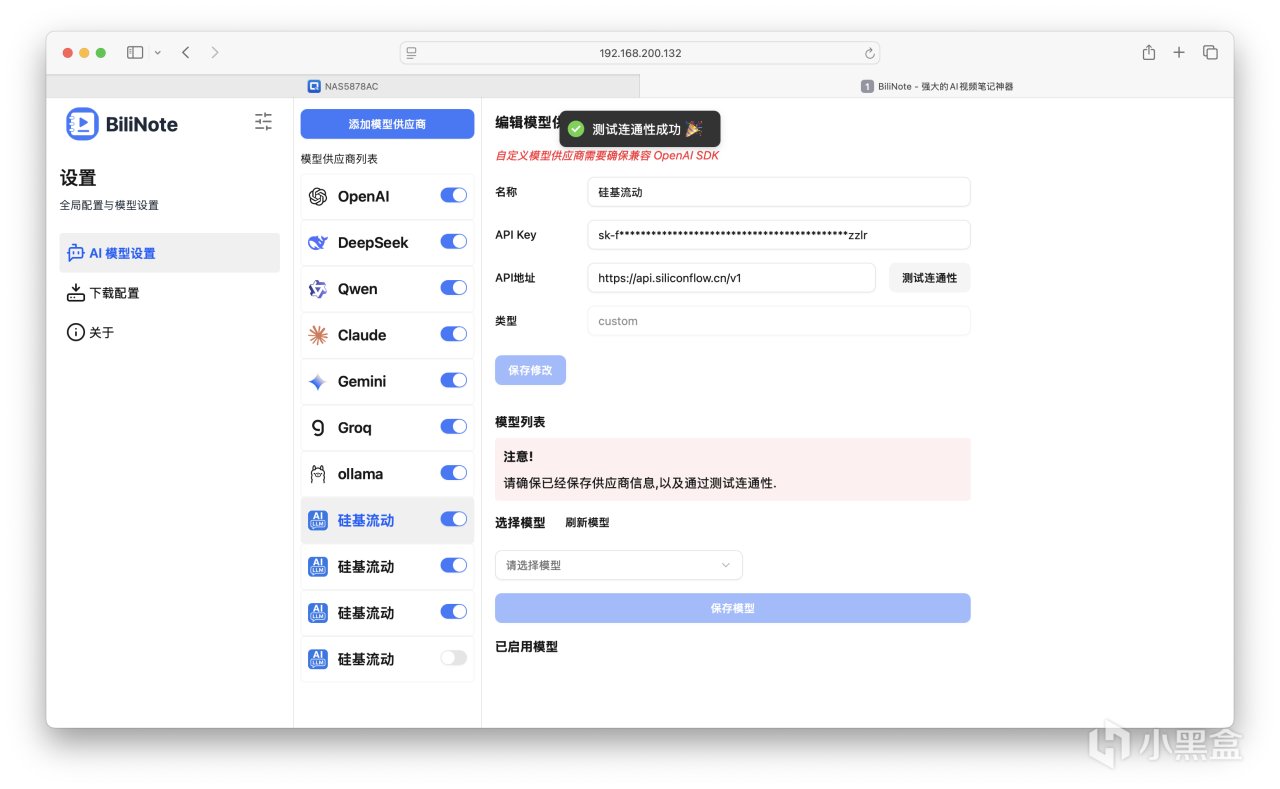Enable the switched-off 硅基流动 provider toggle
Viewport: 1280px width, 789px height.
coord(454,658)
